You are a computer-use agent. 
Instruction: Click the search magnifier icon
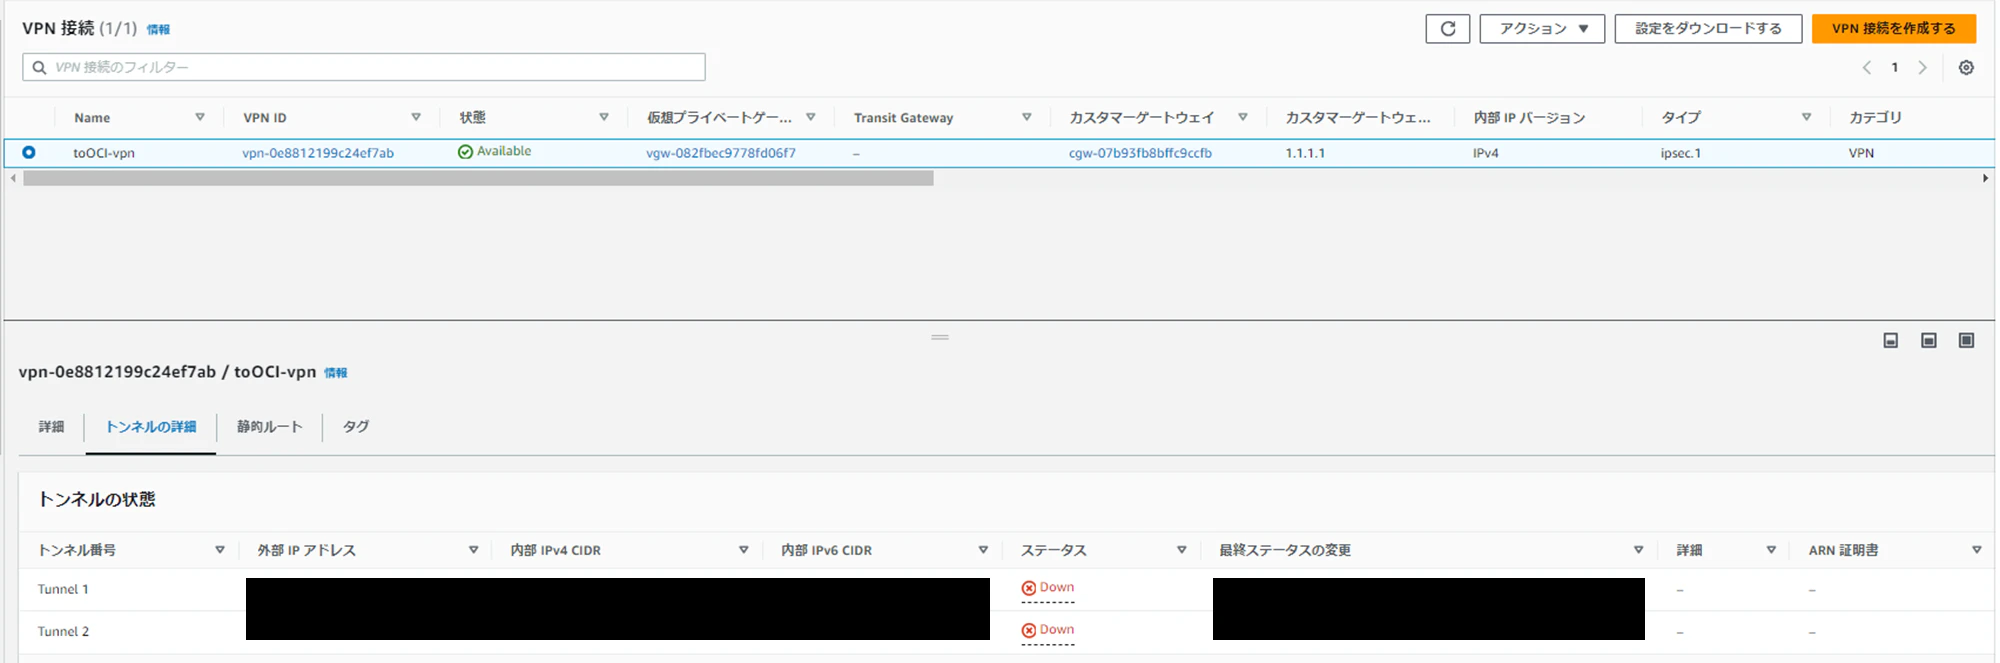tap(39, 67)
